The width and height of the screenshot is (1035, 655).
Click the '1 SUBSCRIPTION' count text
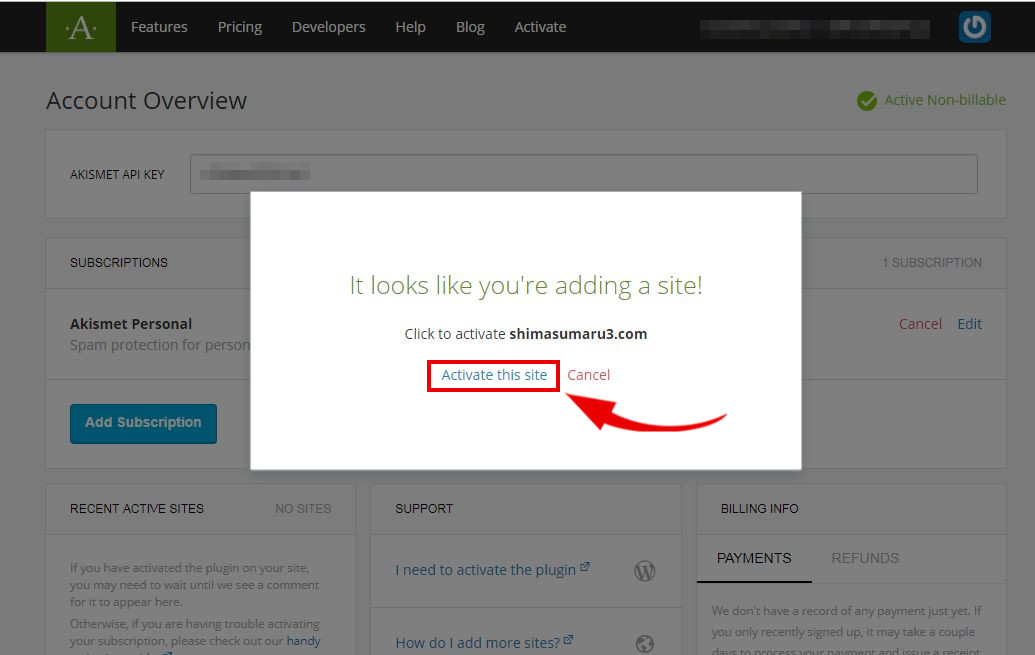[932, 263]
